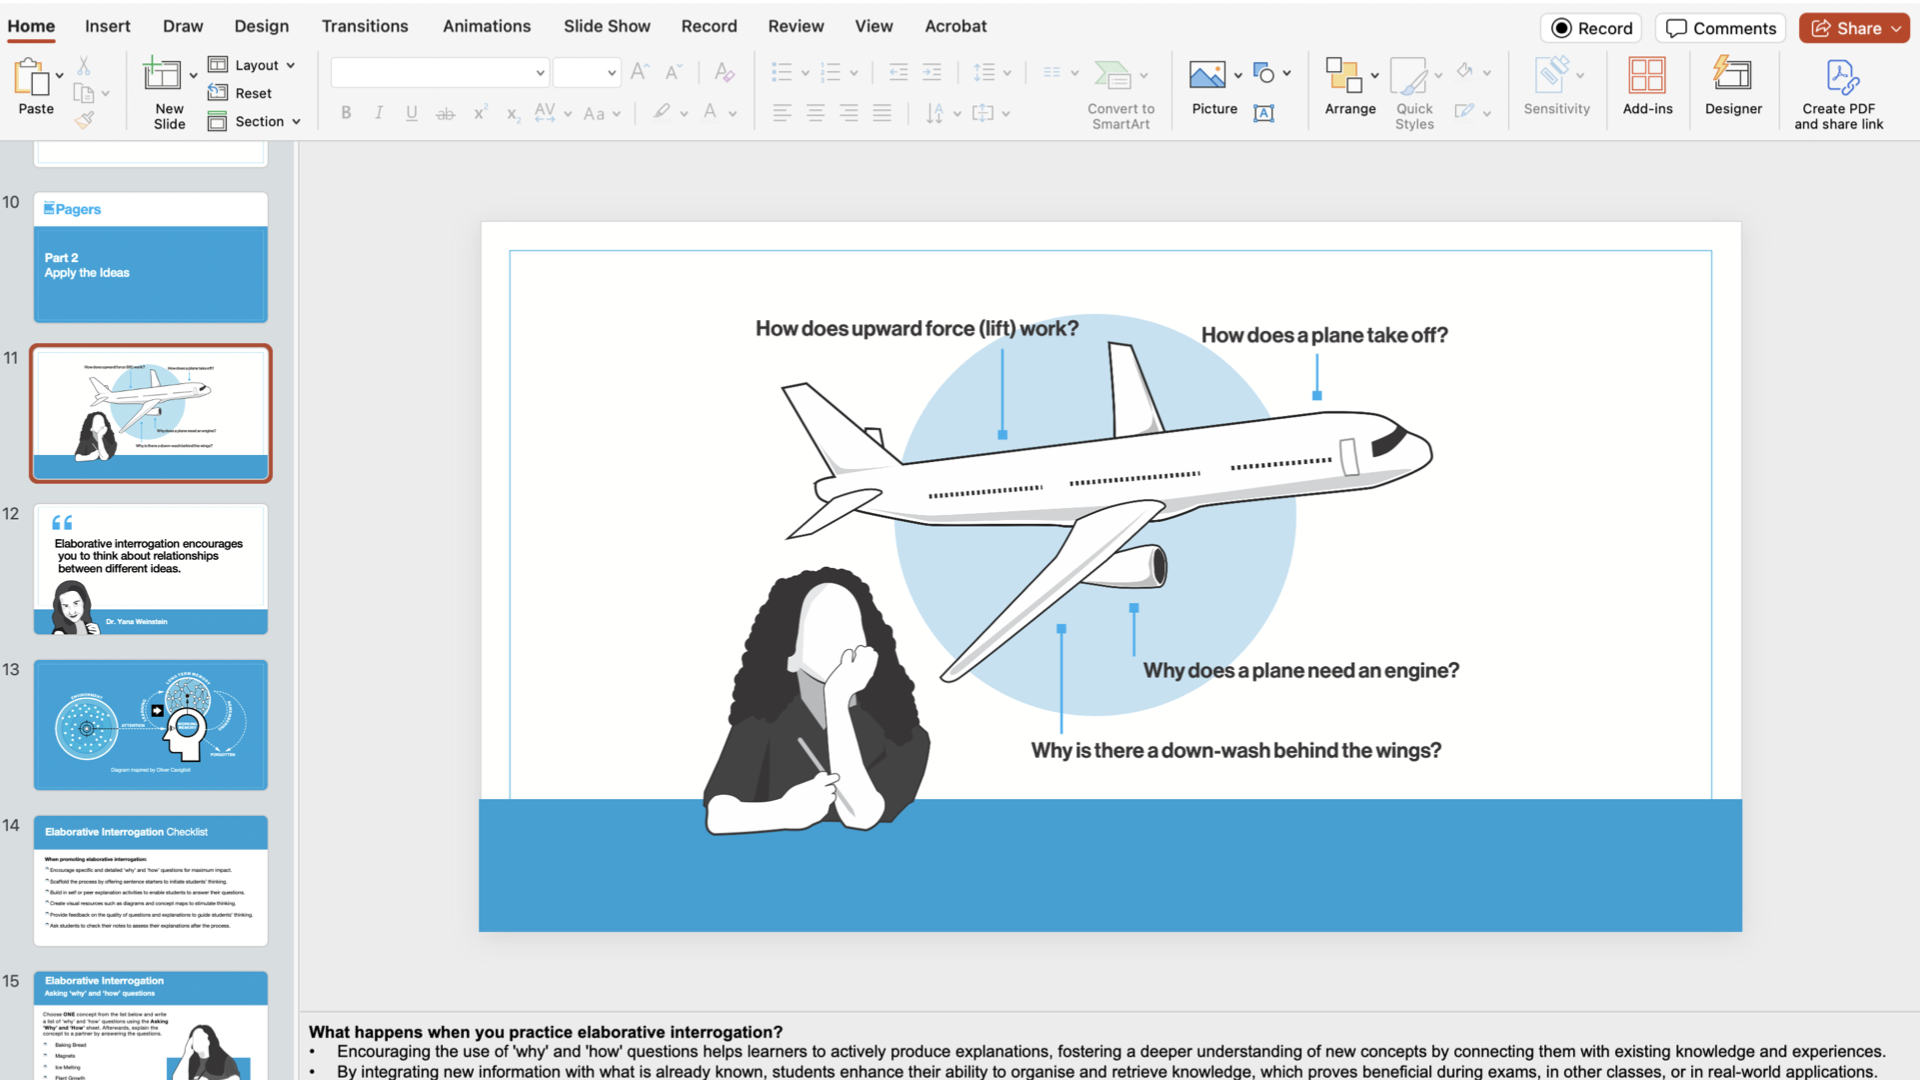Open the font name combo box
The height and width of the screenshot is (1080, 1920).
click(x=440, y=72)
